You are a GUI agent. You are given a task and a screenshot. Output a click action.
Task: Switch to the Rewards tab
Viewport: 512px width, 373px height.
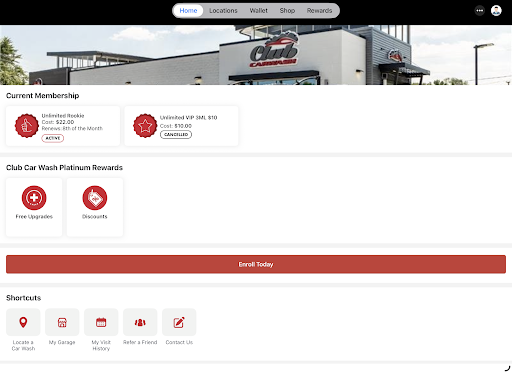pyautogui.click(x=319, y=11)
